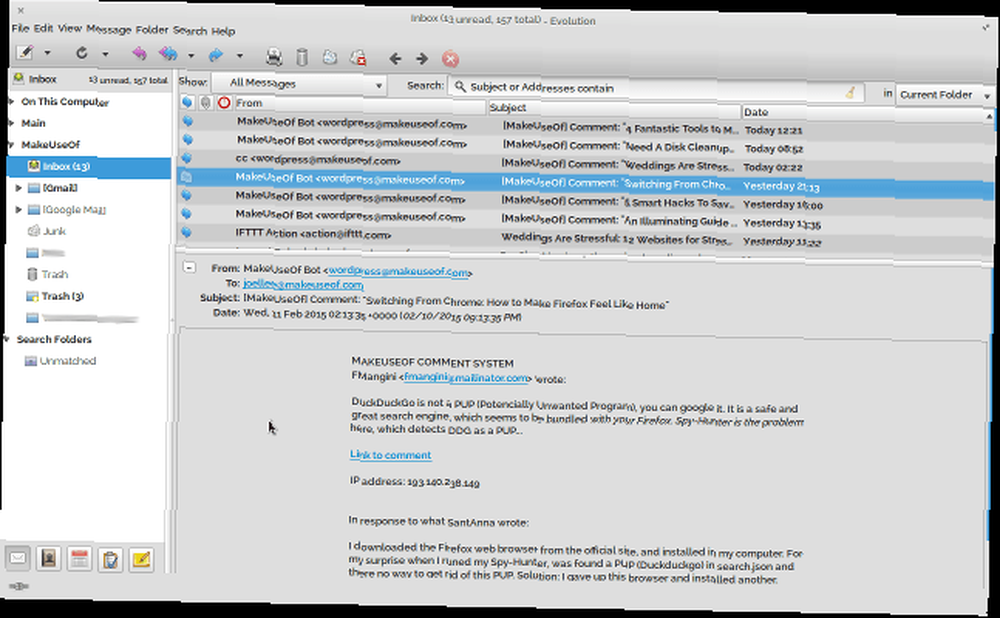Click the Reply to All icon
The image size is (1000, 618).
(168, 54)
